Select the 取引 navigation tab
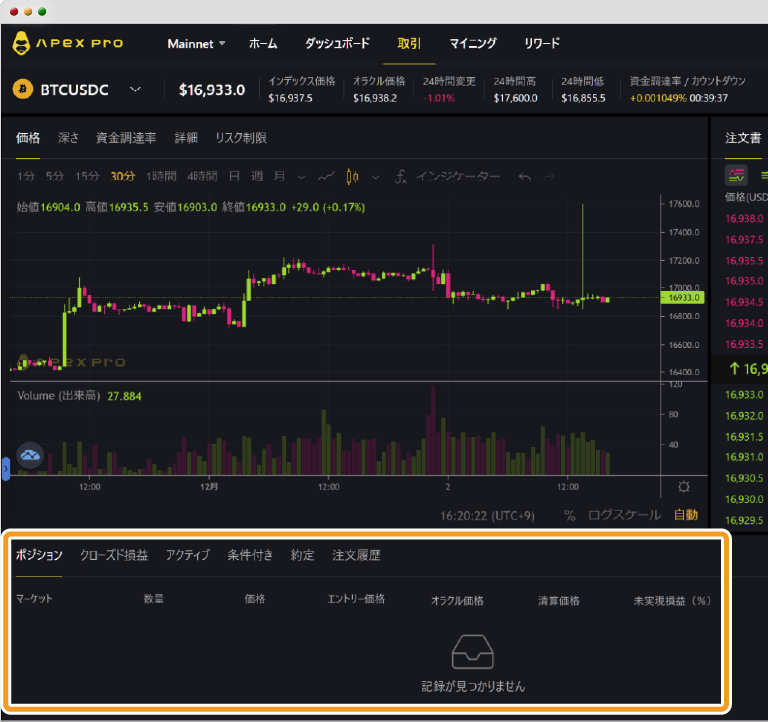 tap(409, 44)
